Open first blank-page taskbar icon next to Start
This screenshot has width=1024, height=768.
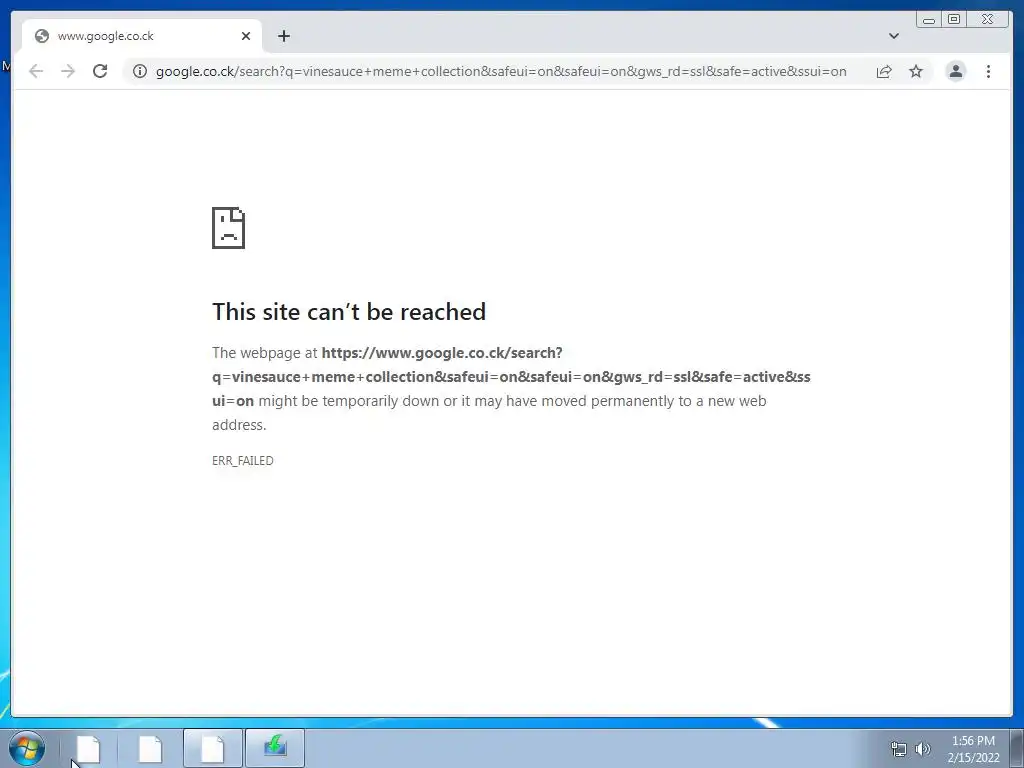88,748
